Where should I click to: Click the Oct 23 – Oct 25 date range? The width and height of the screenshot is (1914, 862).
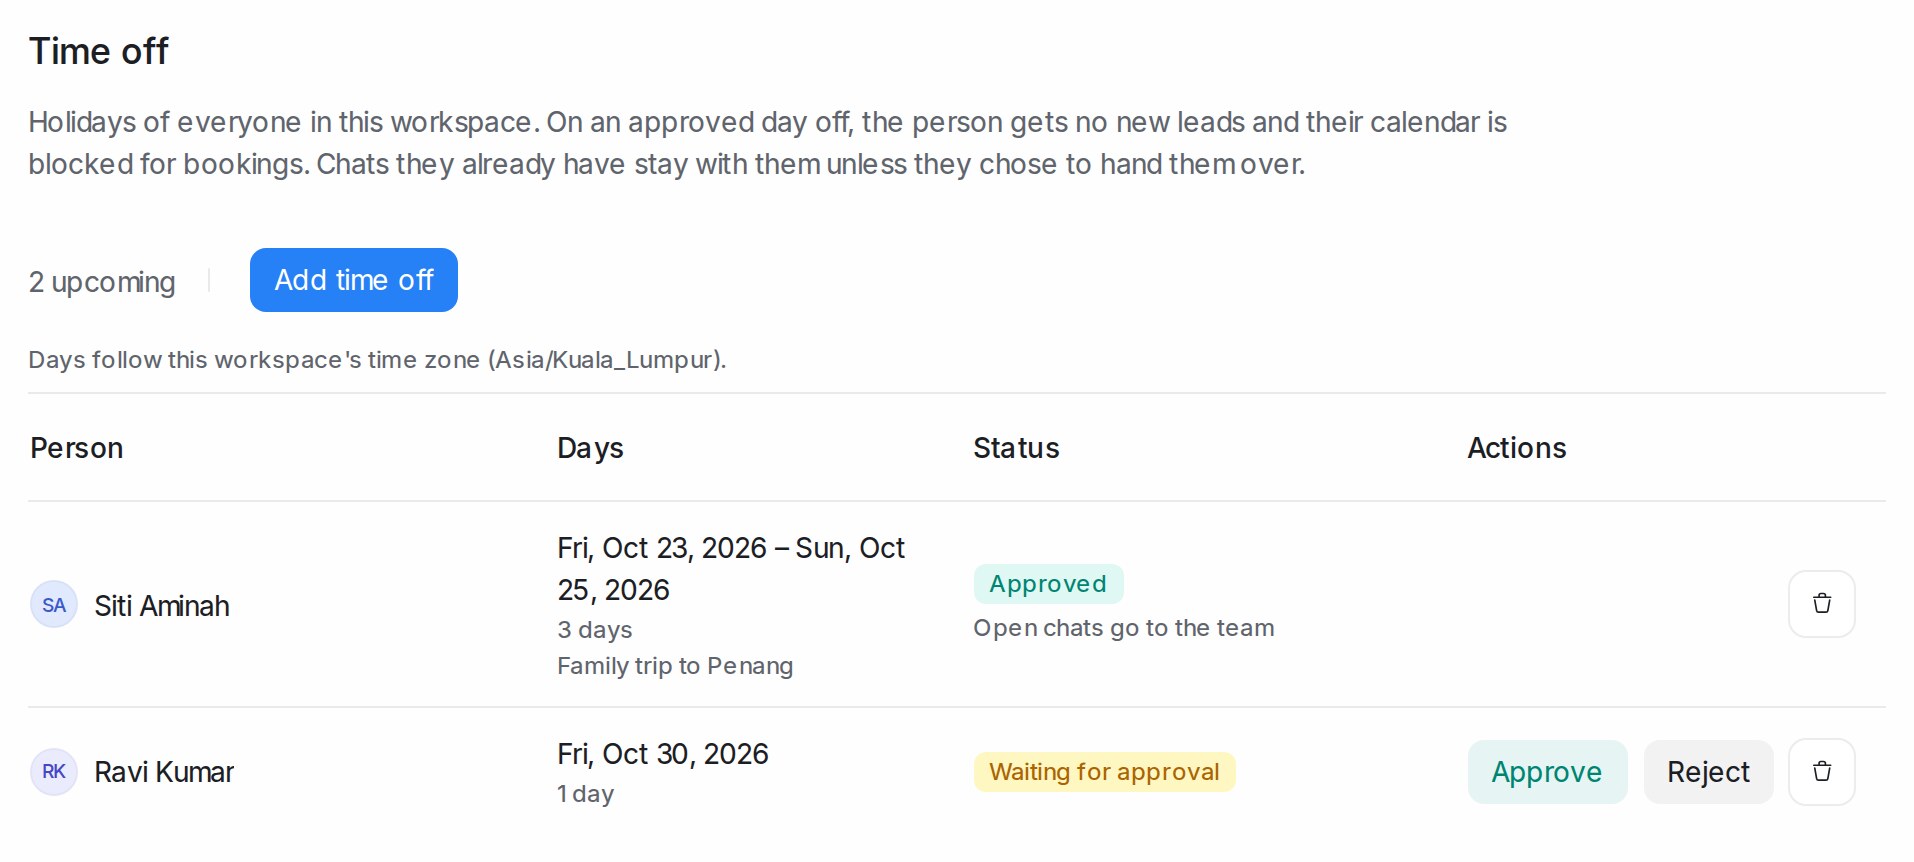[x=731, y=569]
